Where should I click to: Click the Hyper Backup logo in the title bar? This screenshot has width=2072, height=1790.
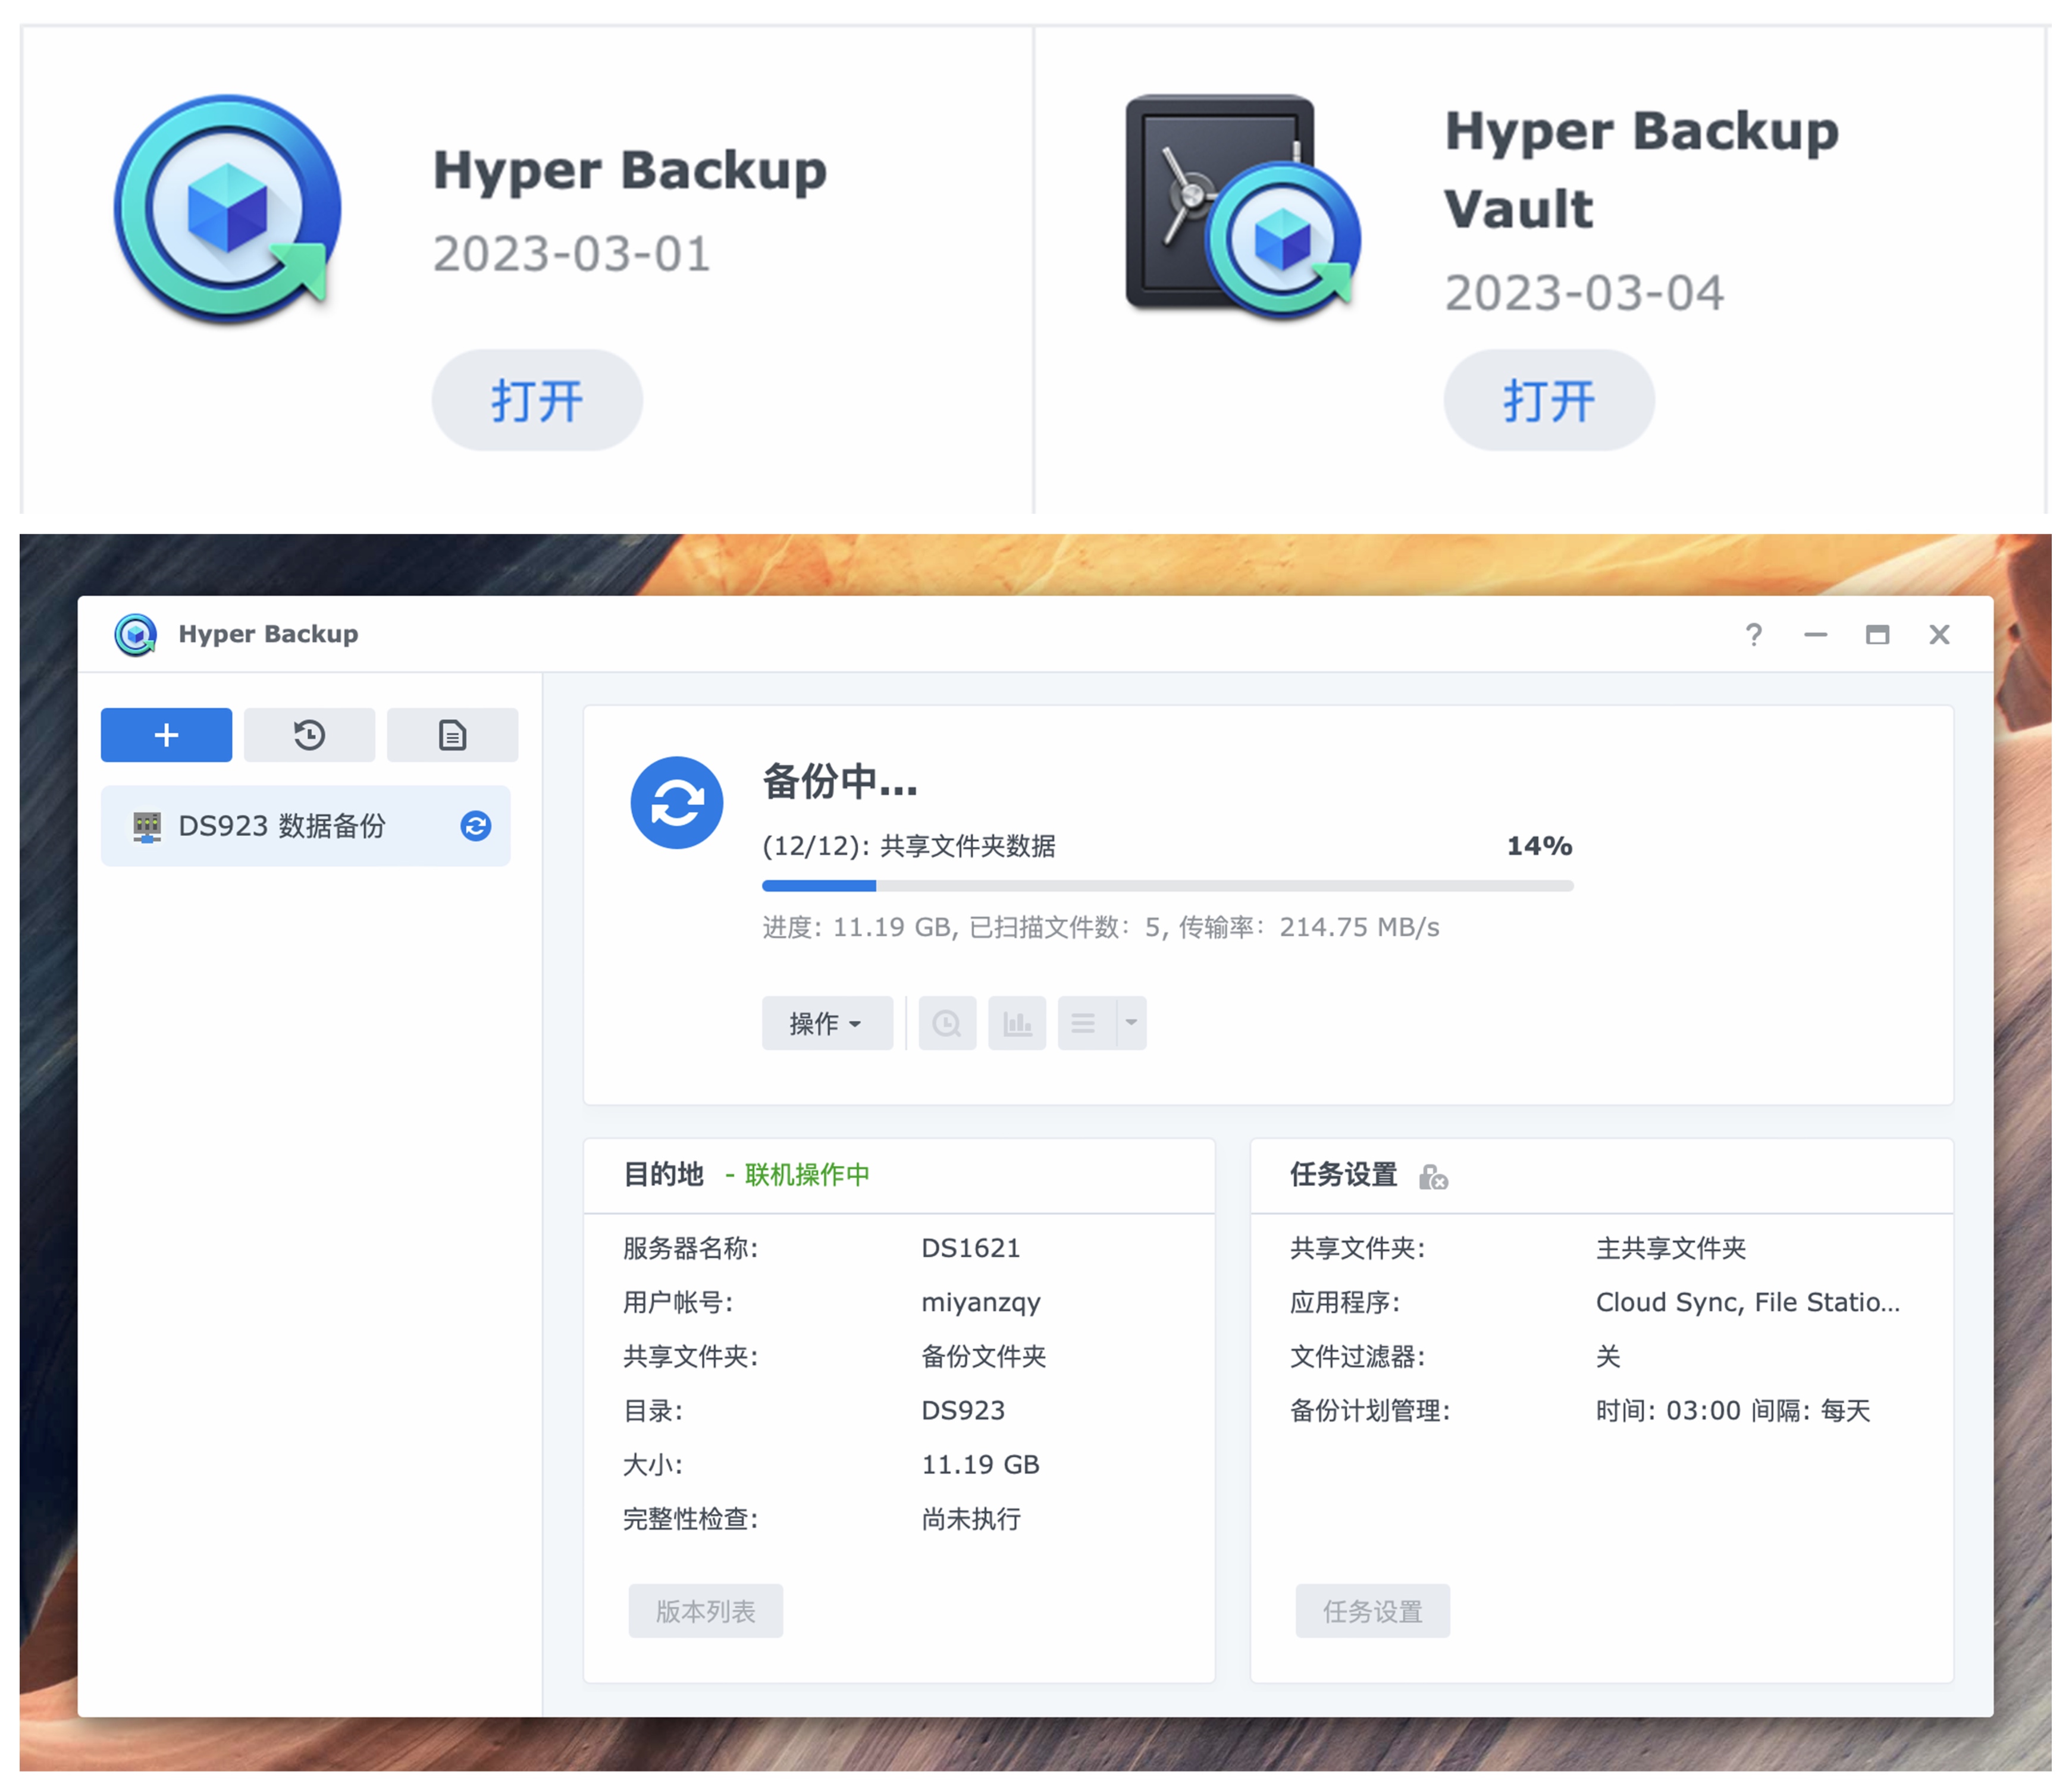click(x=137, y=633)
